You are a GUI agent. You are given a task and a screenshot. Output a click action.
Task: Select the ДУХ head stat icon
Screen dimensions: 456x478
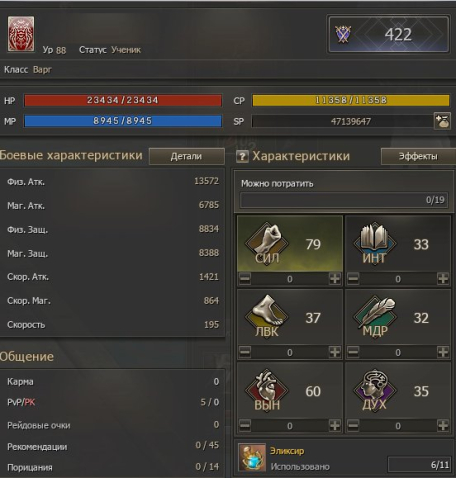[x=375, y=390]
